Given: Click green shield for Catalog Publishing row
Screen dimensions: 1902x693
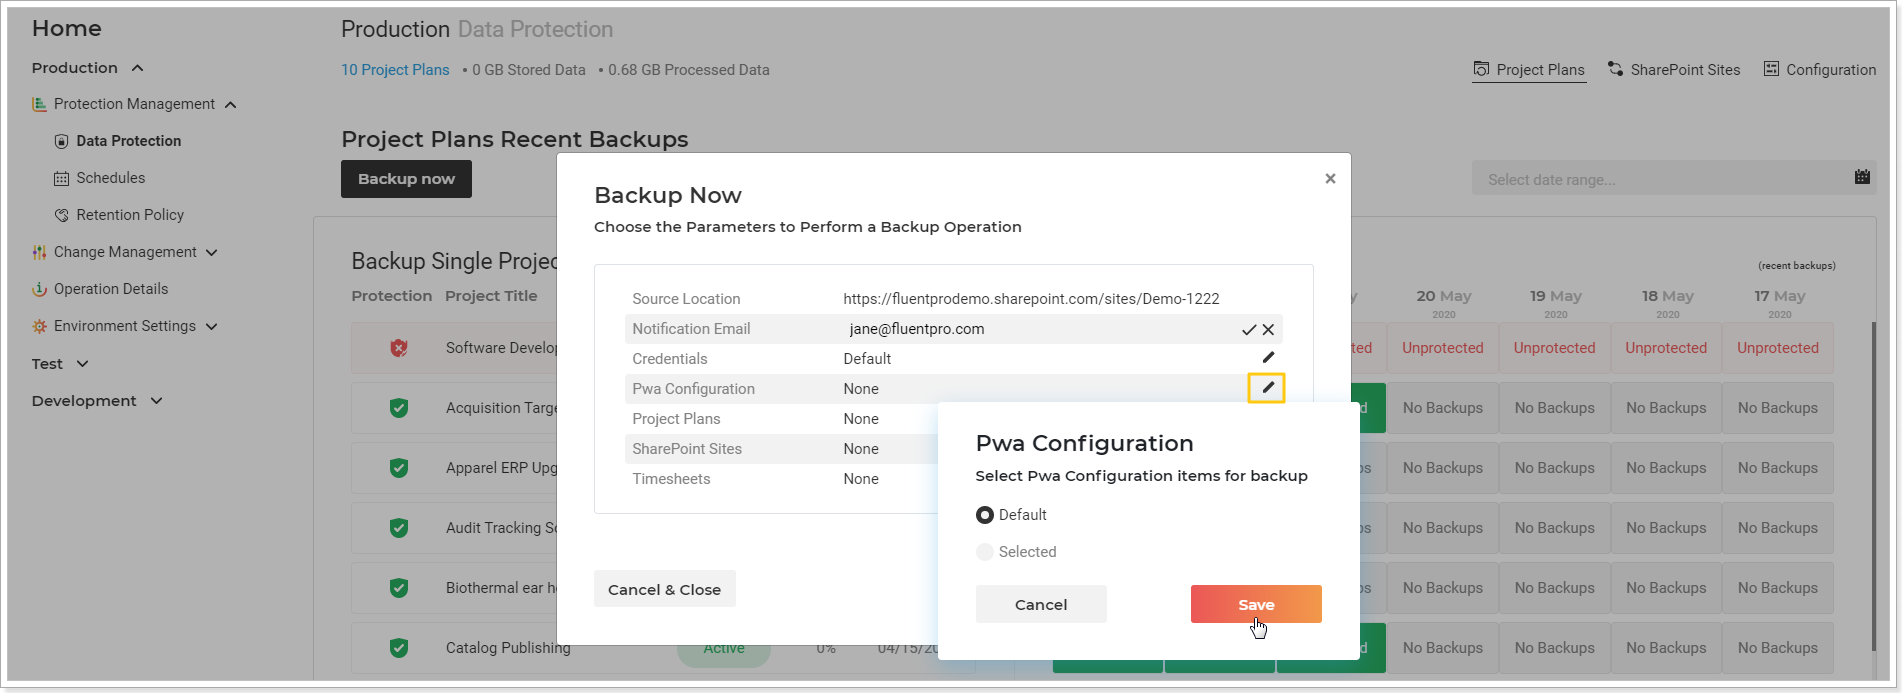Looking at the screenshot, I should point(399,648).
